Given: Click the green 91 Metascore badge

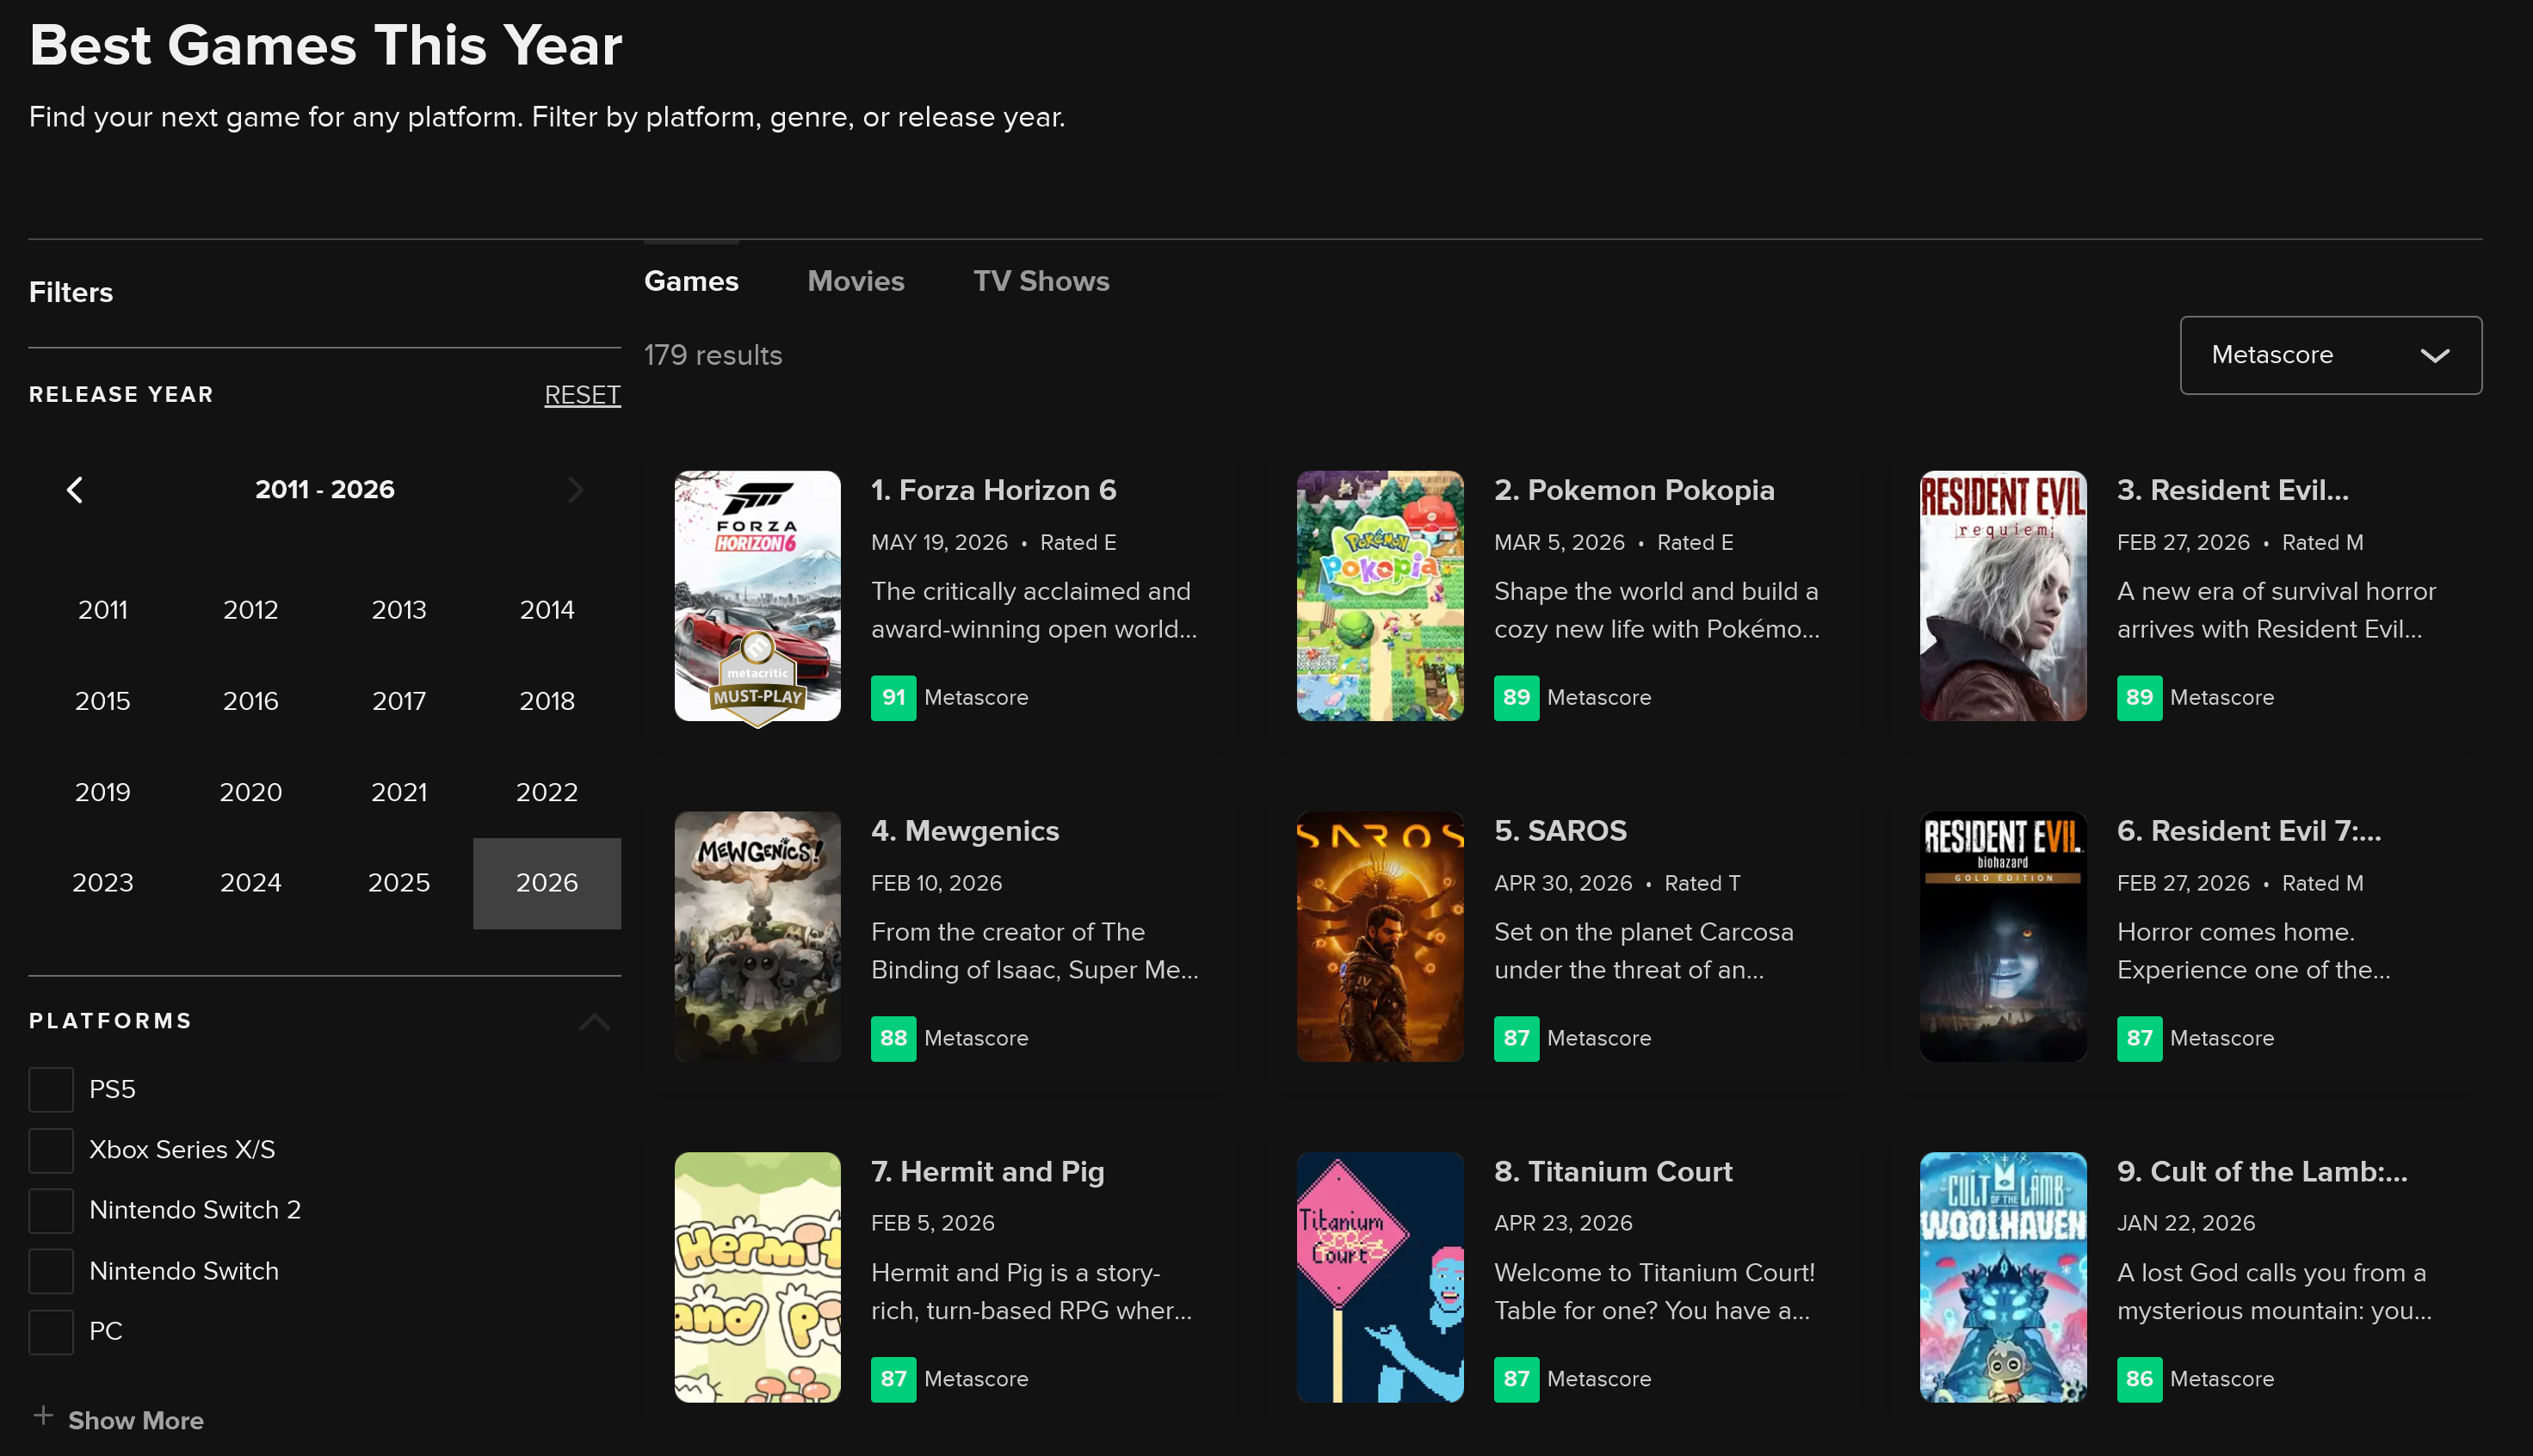Looking at the screenshot, I should coord(893,698).
